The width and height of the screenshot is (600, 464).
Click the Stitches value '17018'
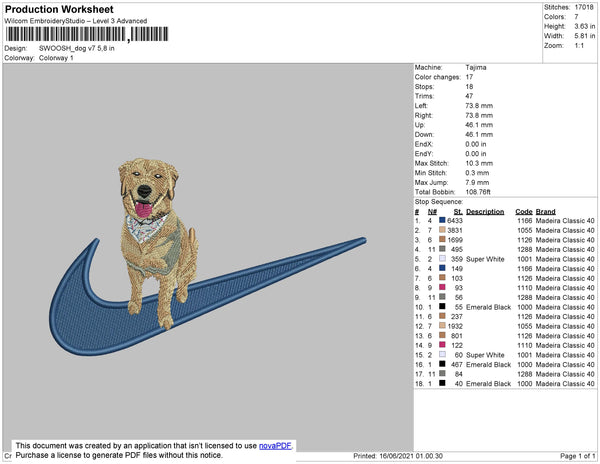click(x=584, y=7)
